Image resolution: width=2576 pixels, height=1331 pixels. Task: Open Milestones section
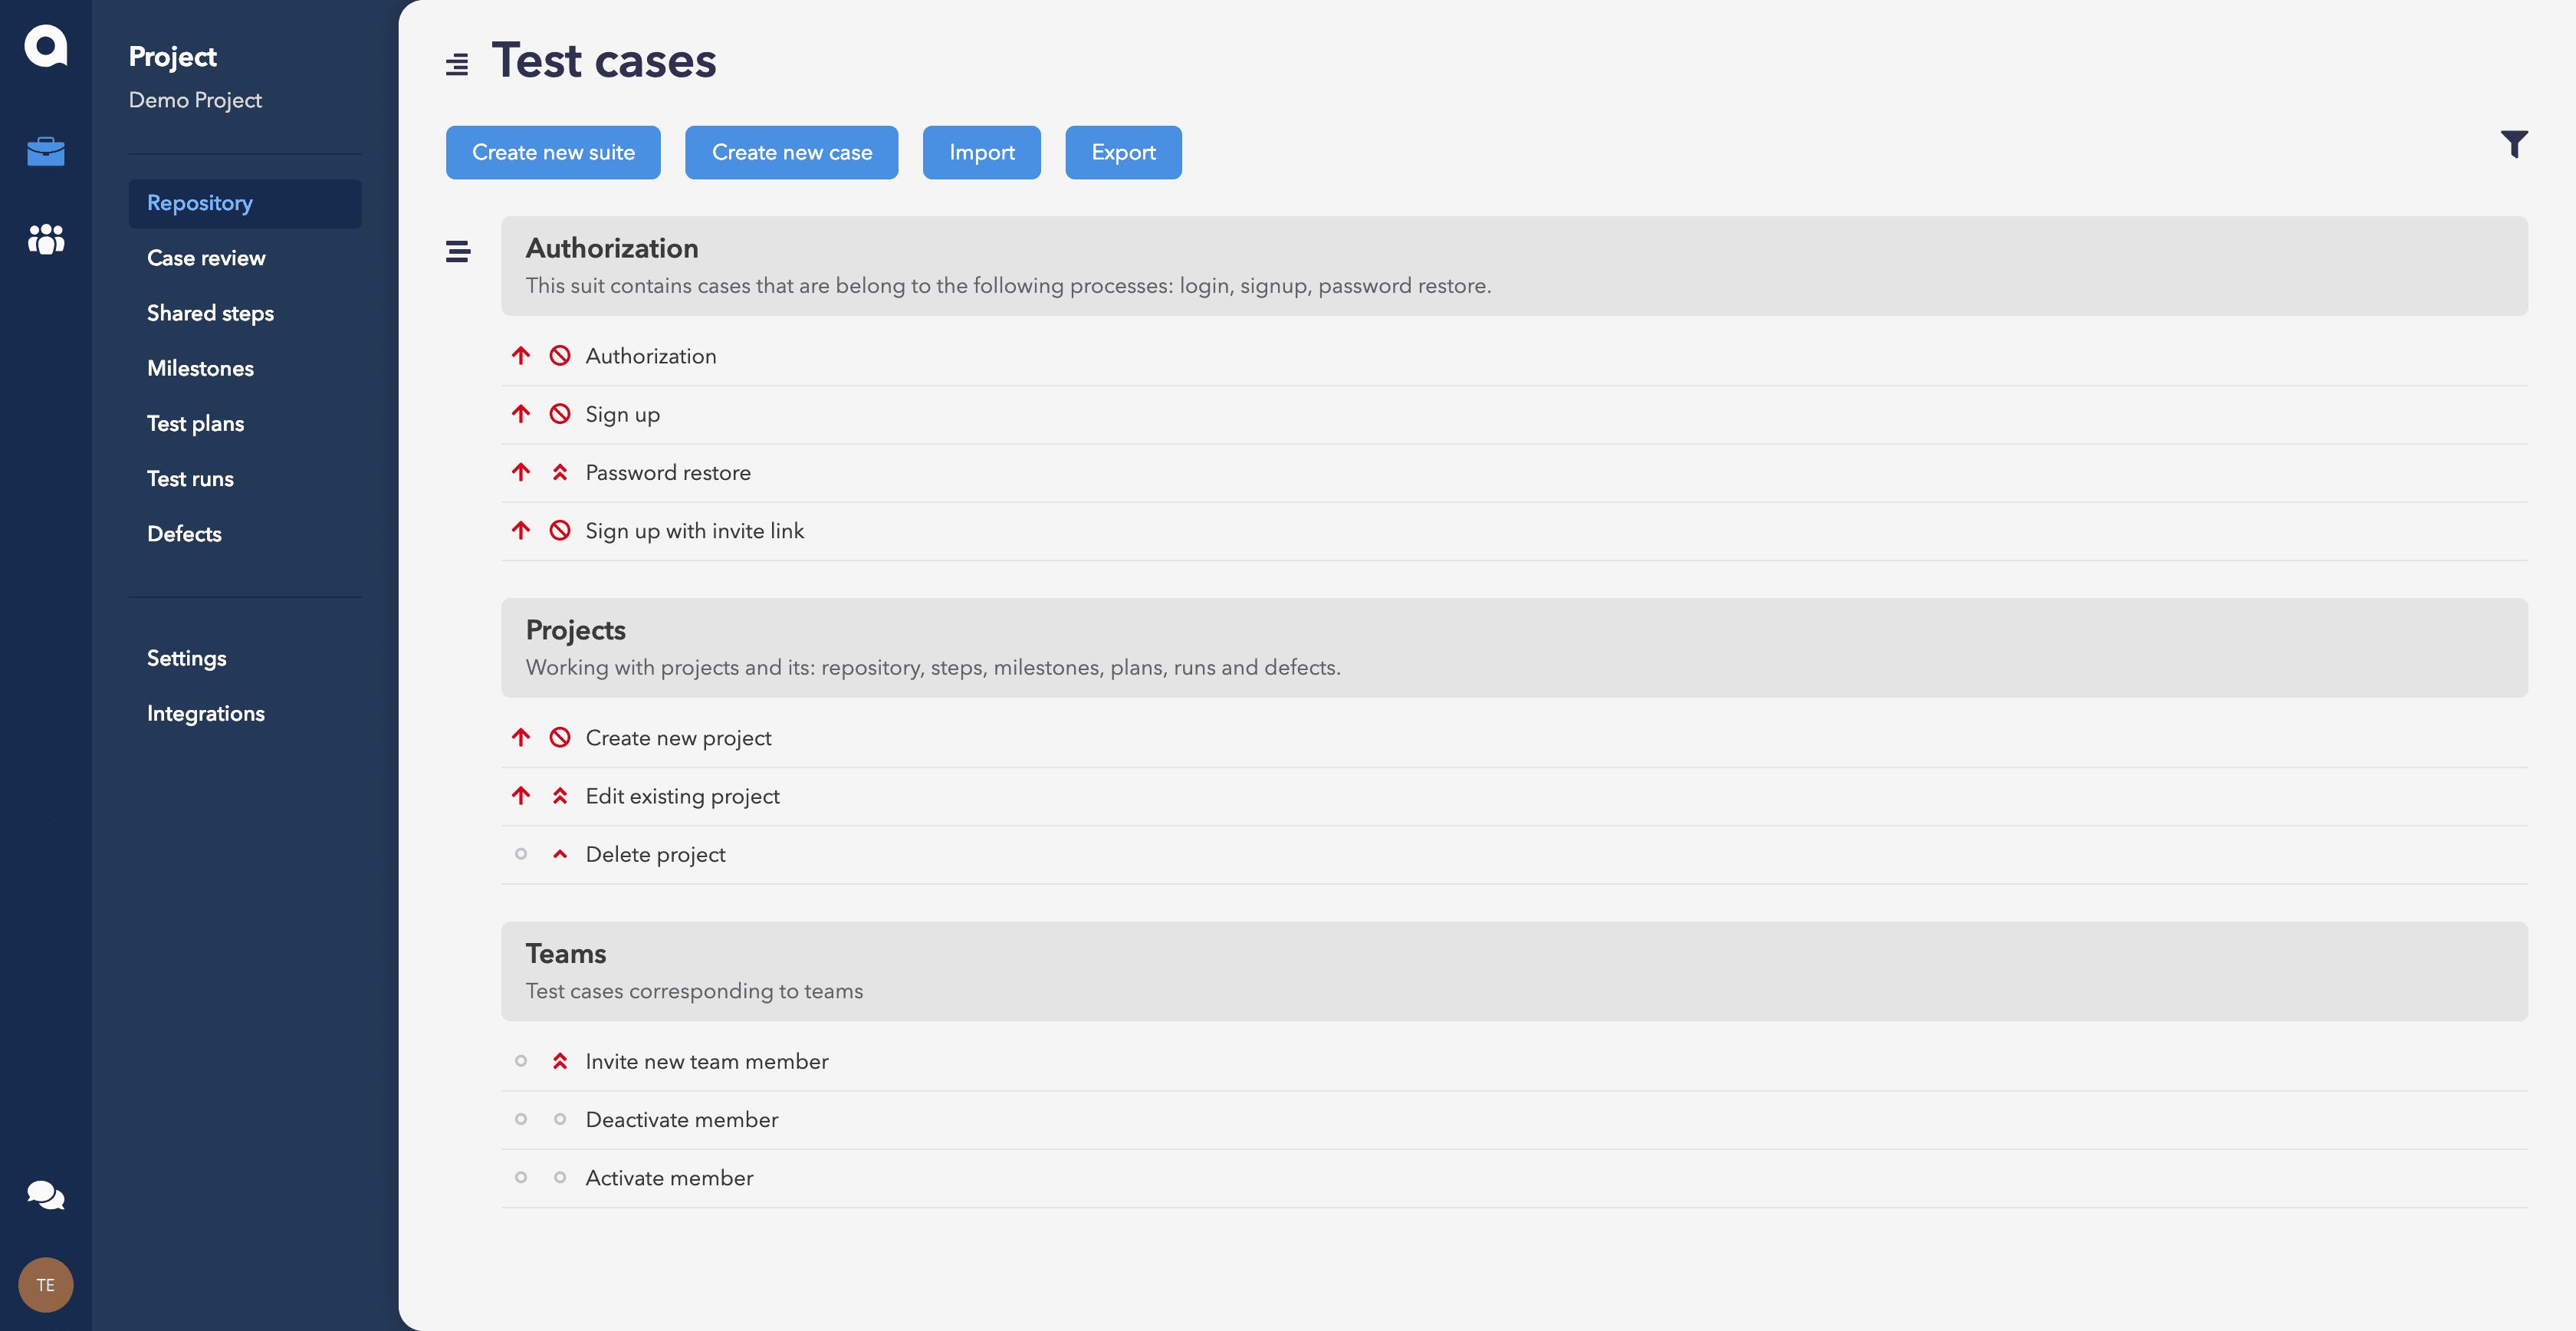200,368
